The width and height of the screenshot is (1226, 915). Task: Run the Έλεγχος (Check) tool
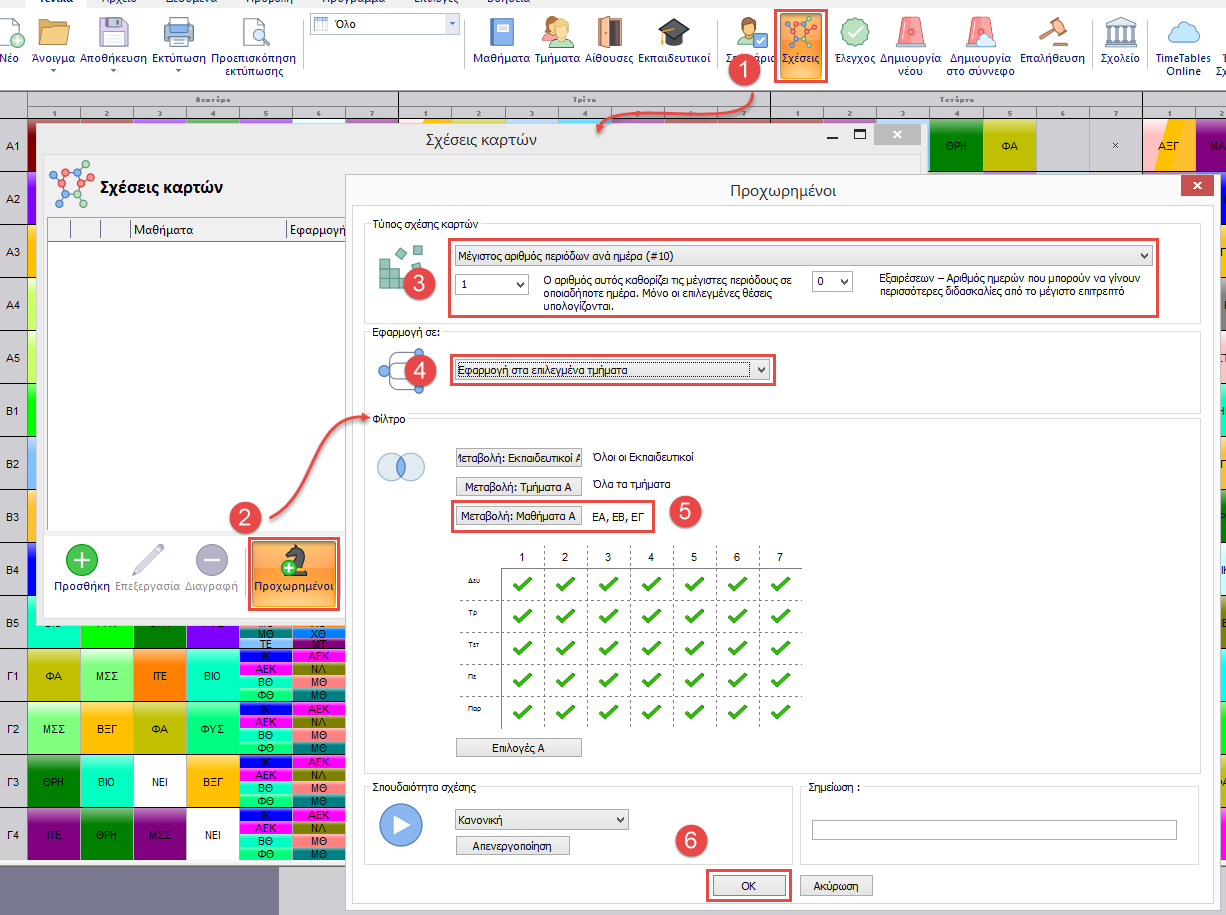click(x=855, y=40)
